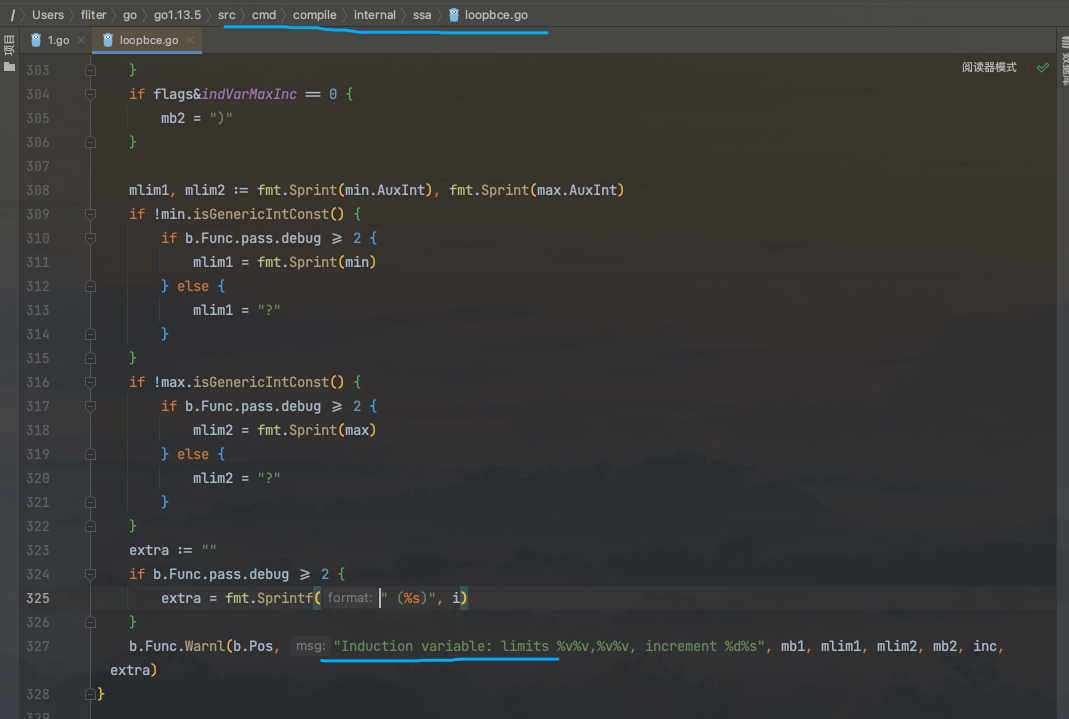Open the 1.go editor tab
Viewport: 1069px width, 719px height.
(57, 40)
